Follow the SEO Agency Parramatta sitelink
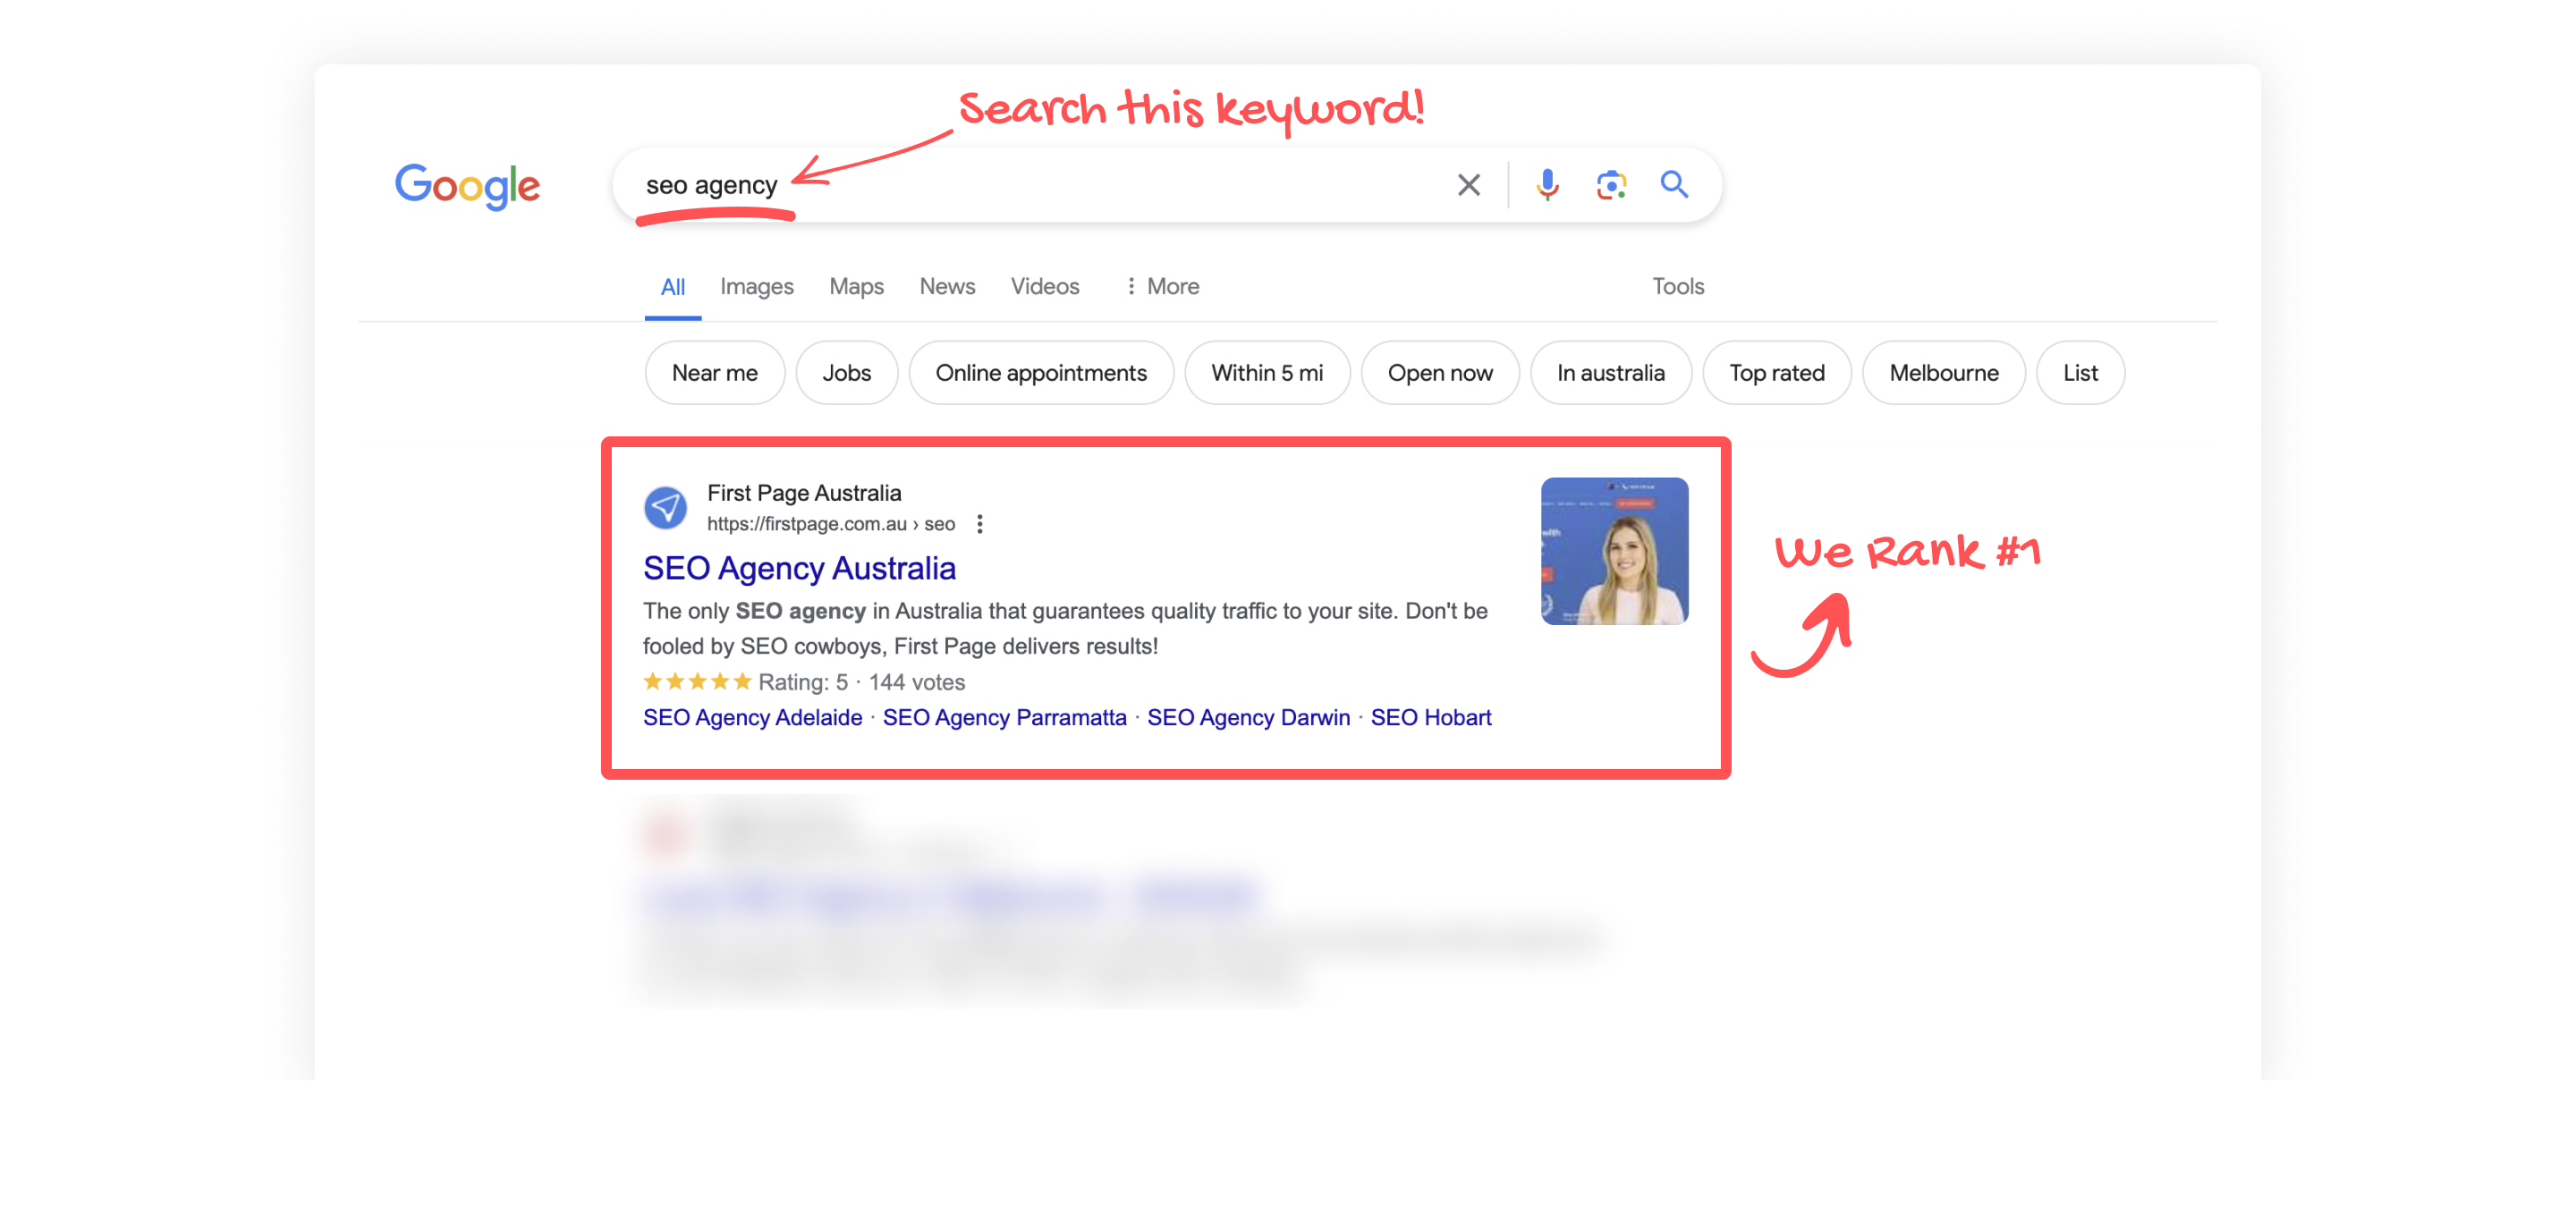This screenshot has height=1209, width=2576. pyautogui.click(x=1004, y=718)
